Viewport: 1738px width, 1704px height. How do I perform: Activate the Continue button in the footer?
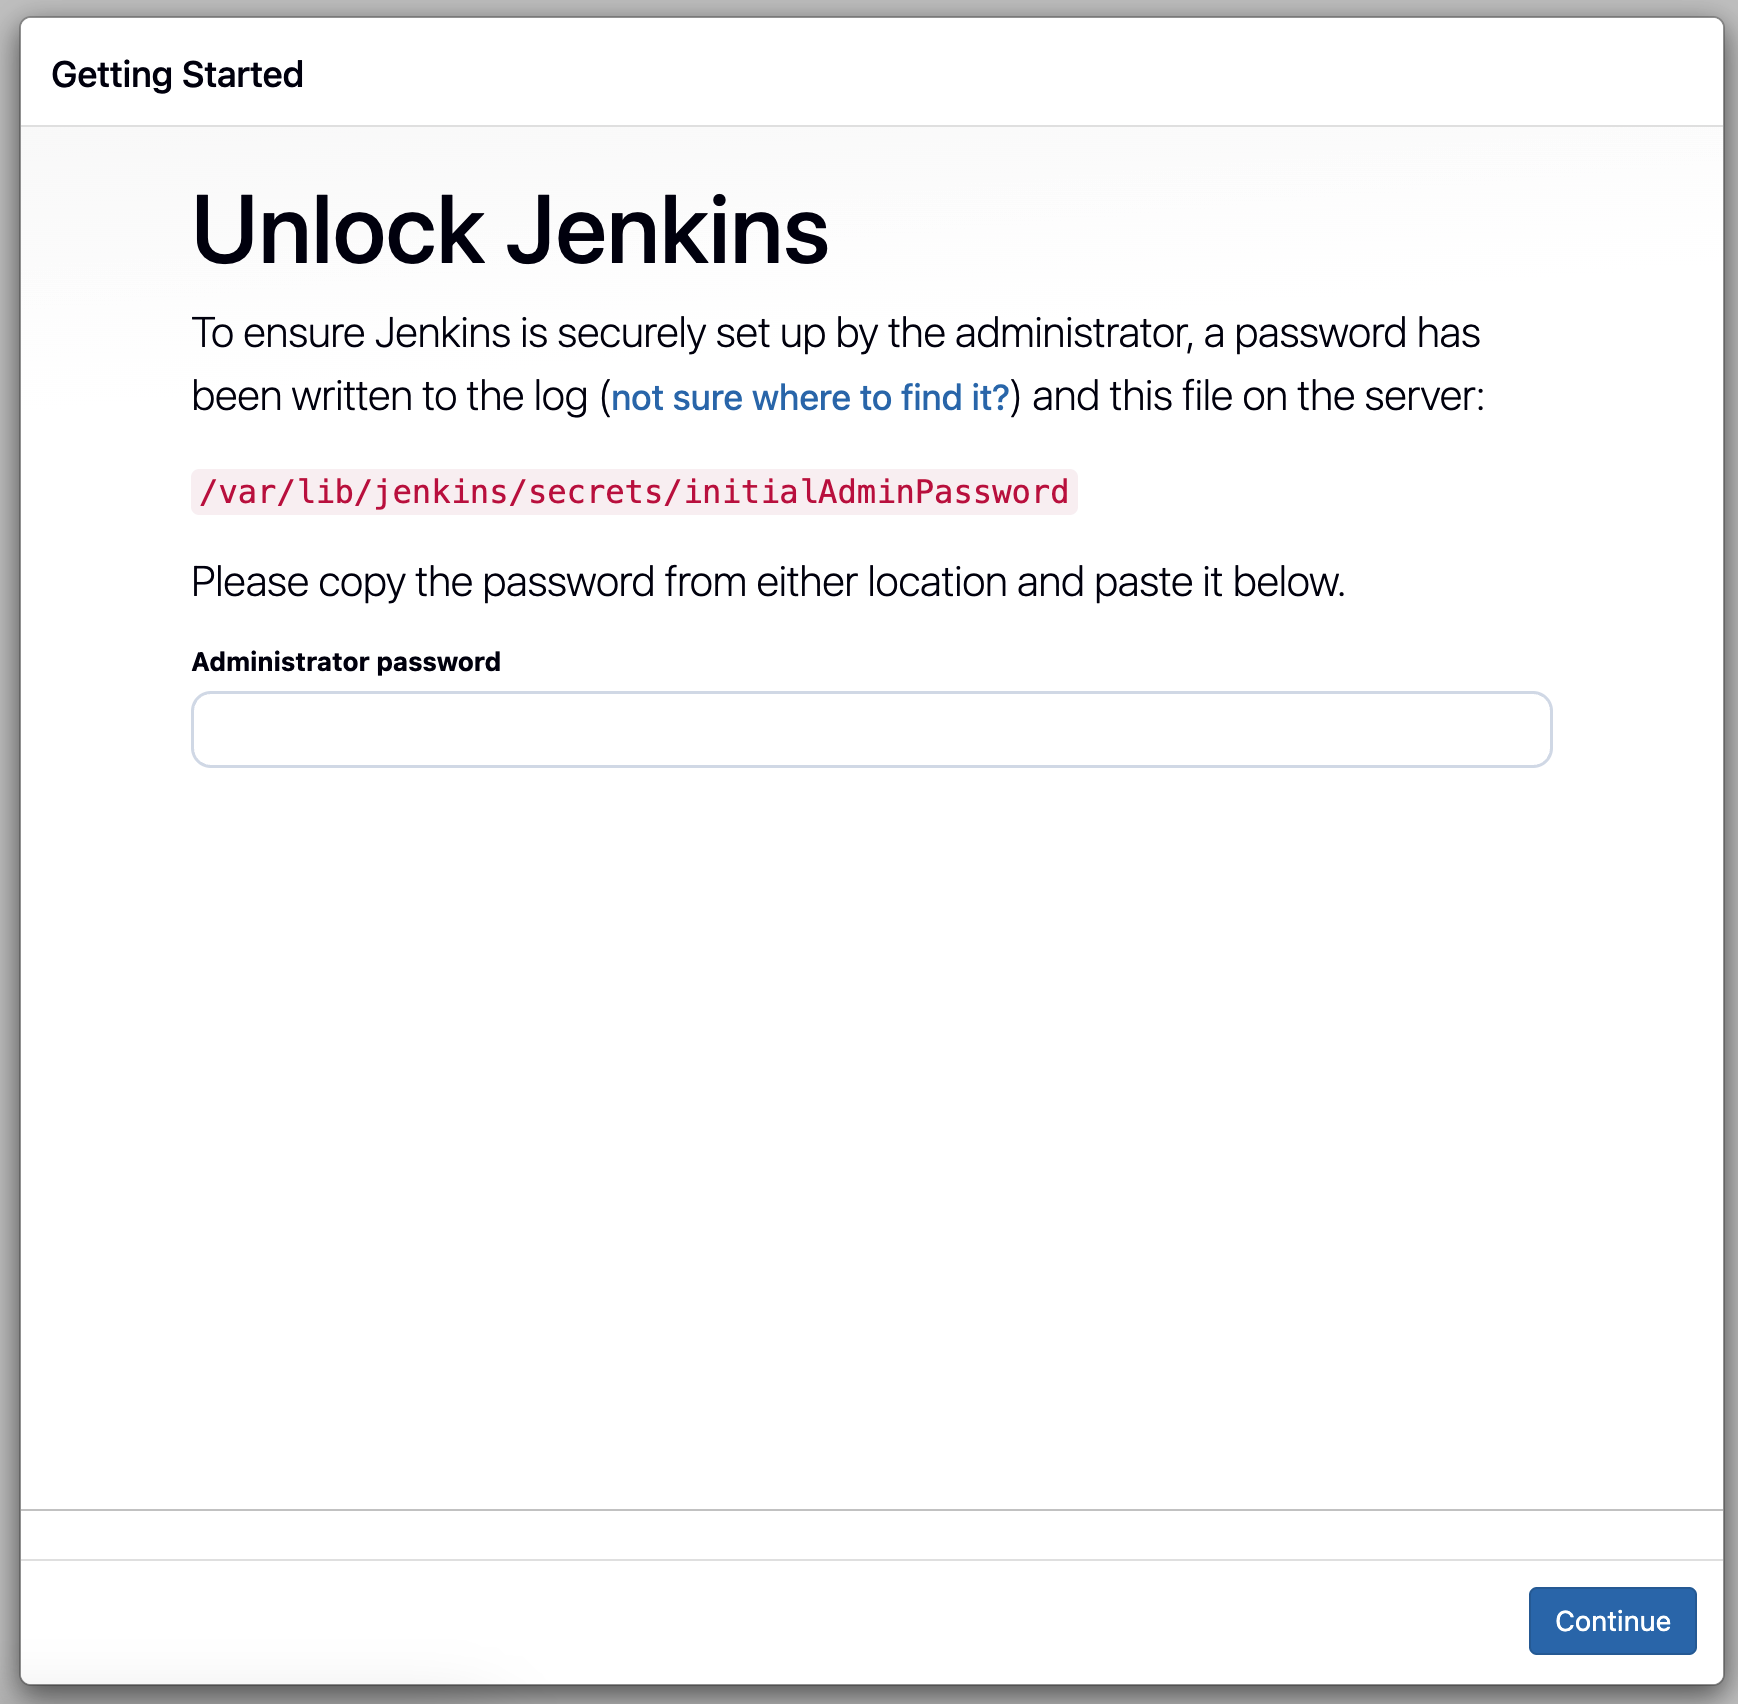(x=1611, y=1621)
